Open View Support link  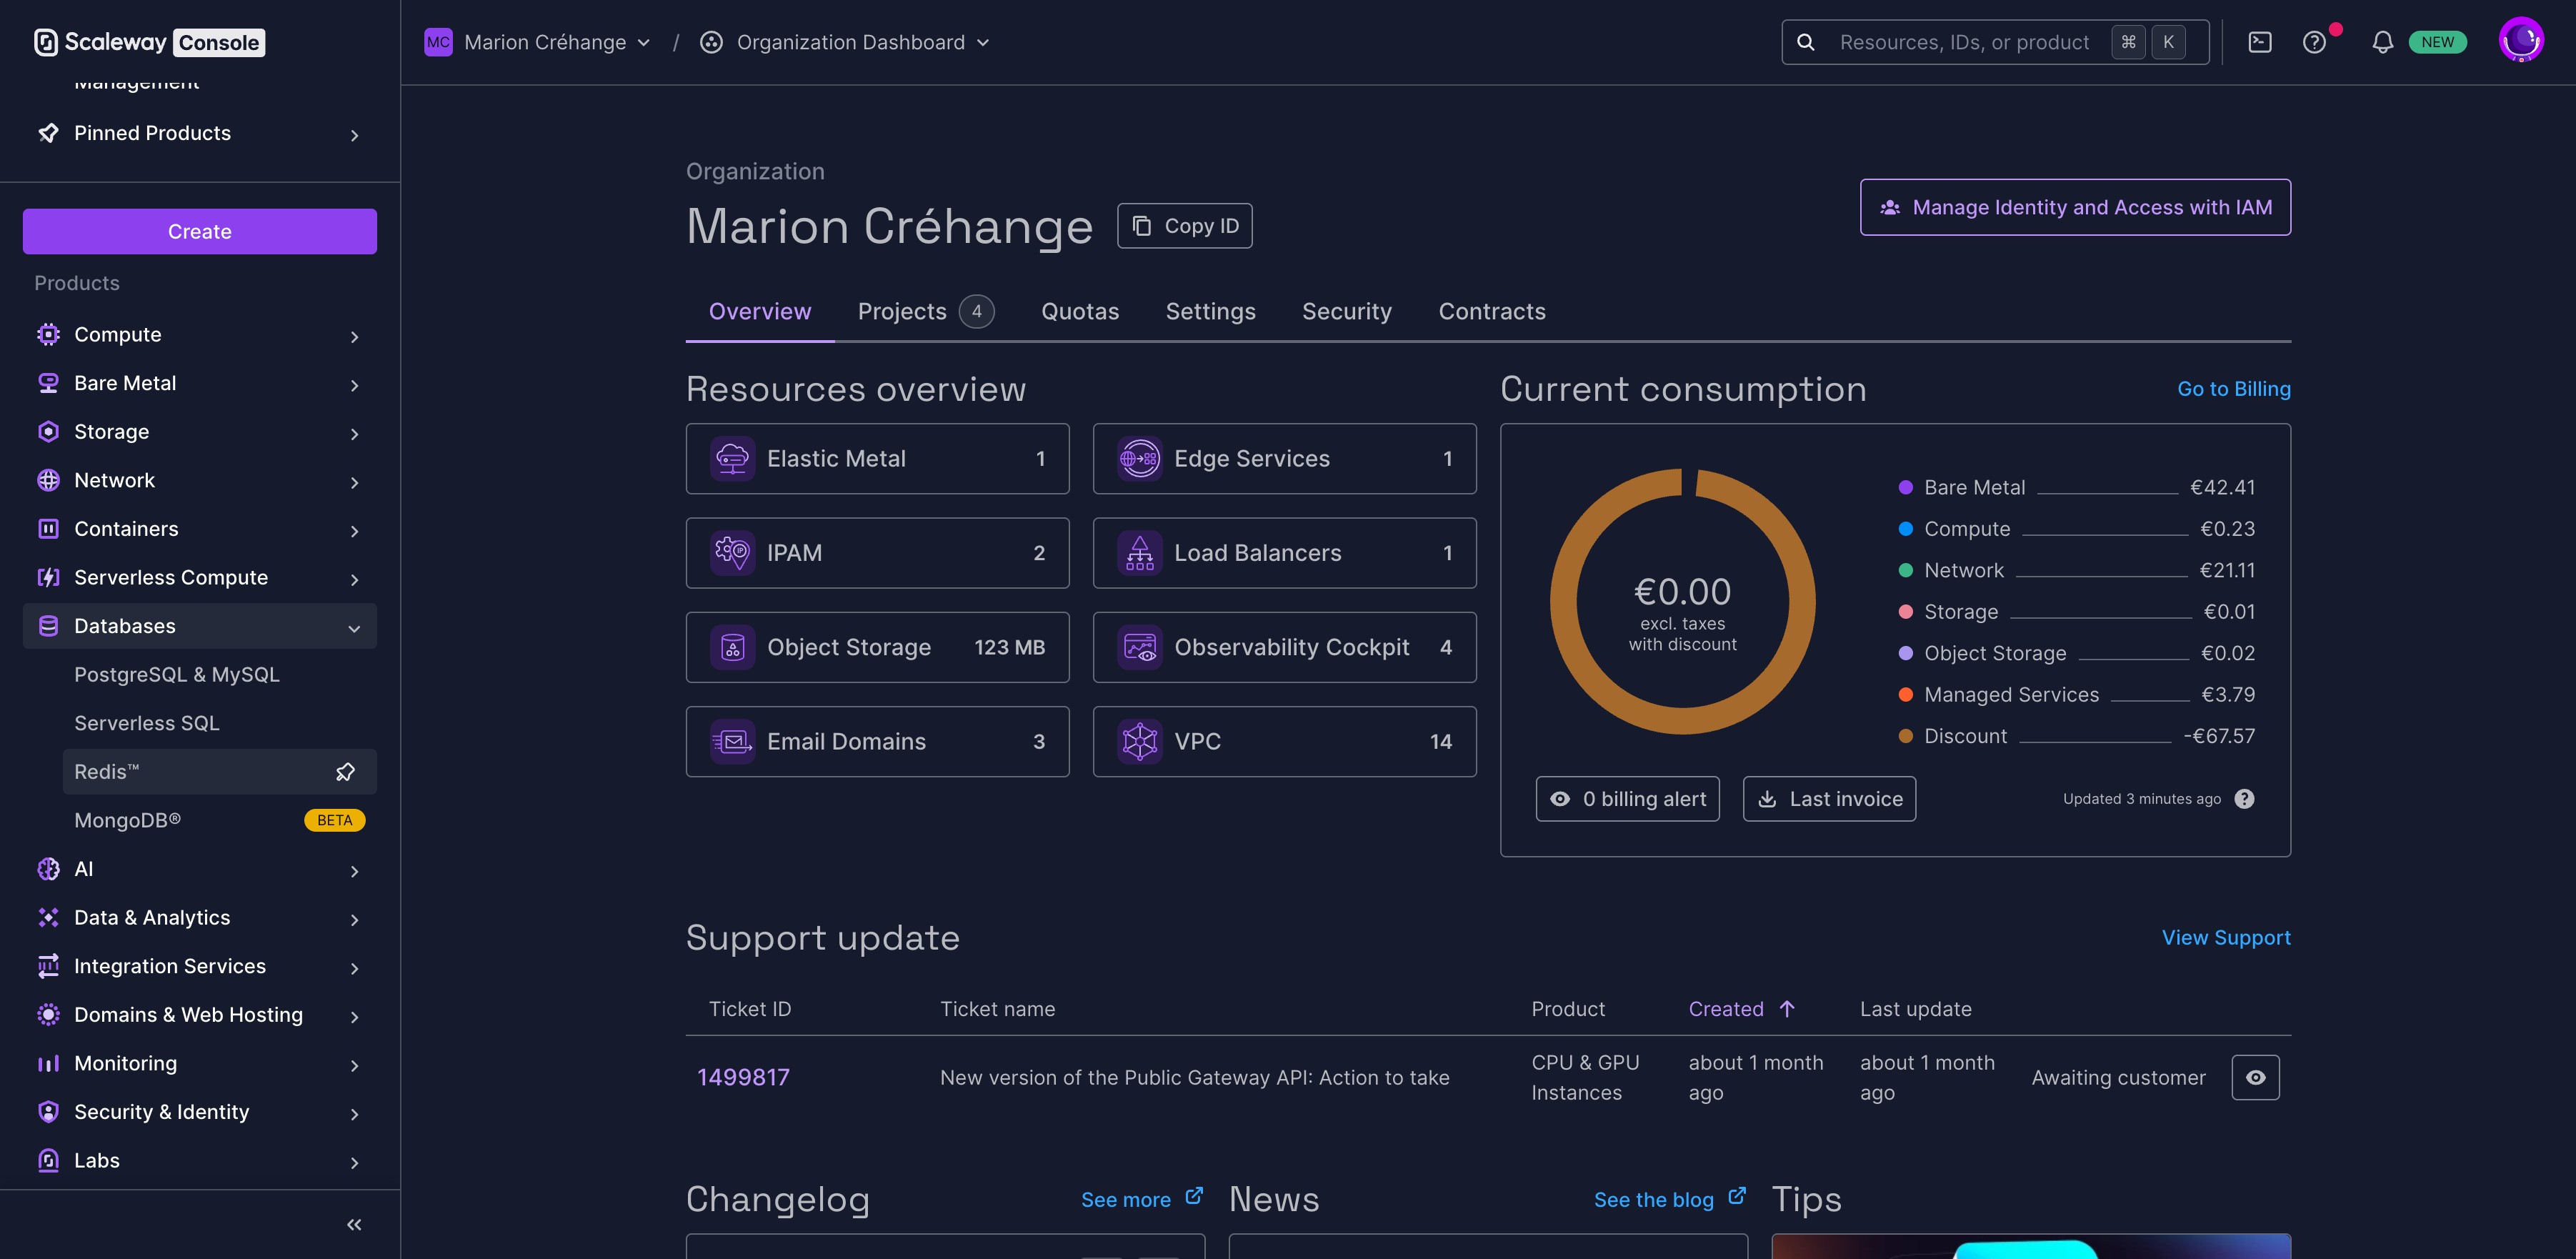point(2225,937)
